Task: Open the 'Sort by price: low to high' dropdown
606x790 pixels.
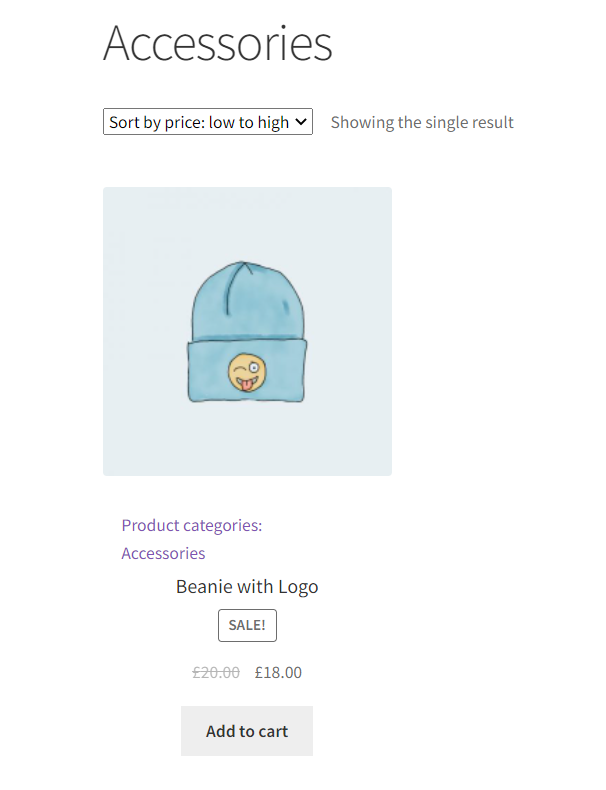Action: pyautogui.click(x=208, y=122)
